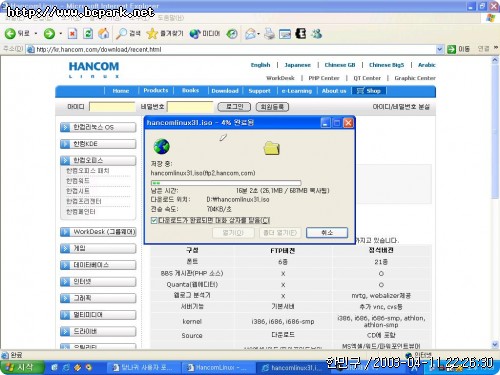This screenshot has height=375, width=500.
Task: Open the Home navigation tab
Action: 121,91
